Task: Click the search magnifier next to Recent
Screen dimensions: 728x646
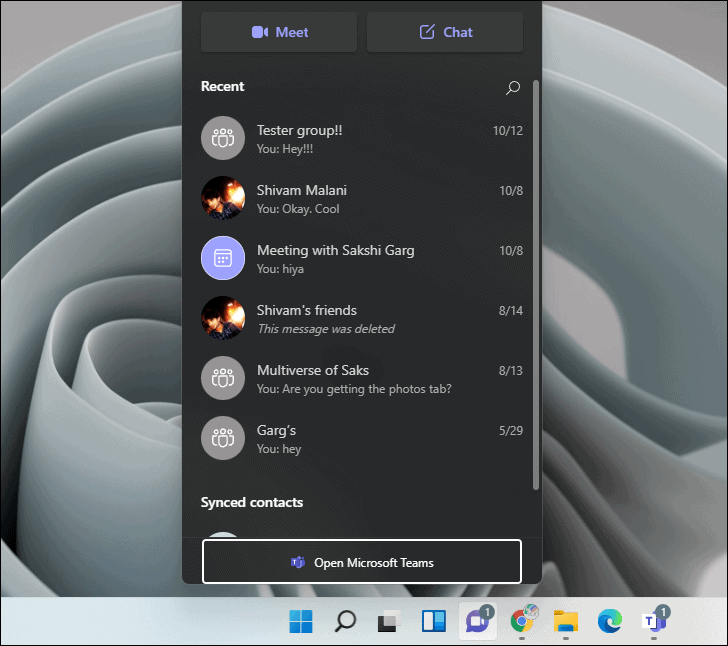Action: tap(513, 87)
